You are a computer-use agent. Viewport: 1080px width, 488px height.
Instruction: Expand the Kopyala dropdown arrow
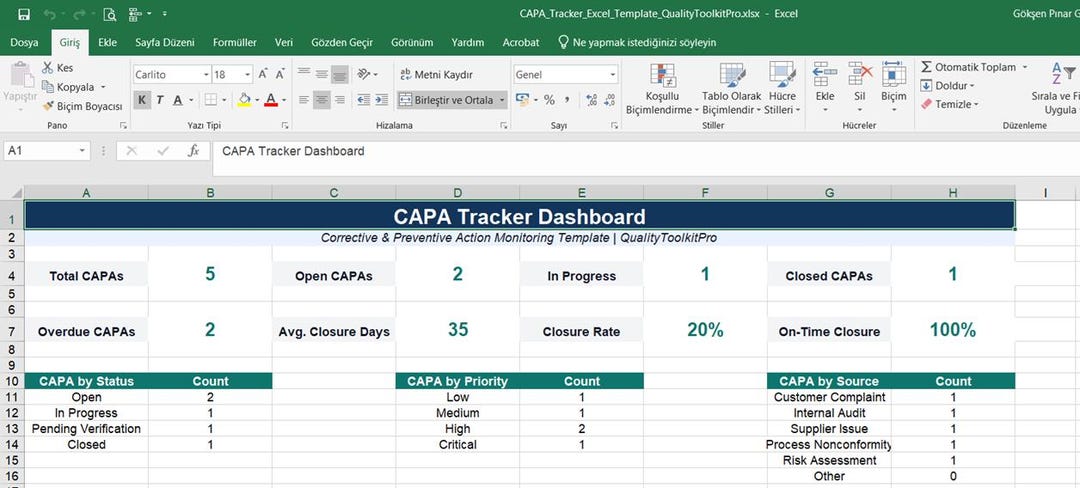coord(103,87)
